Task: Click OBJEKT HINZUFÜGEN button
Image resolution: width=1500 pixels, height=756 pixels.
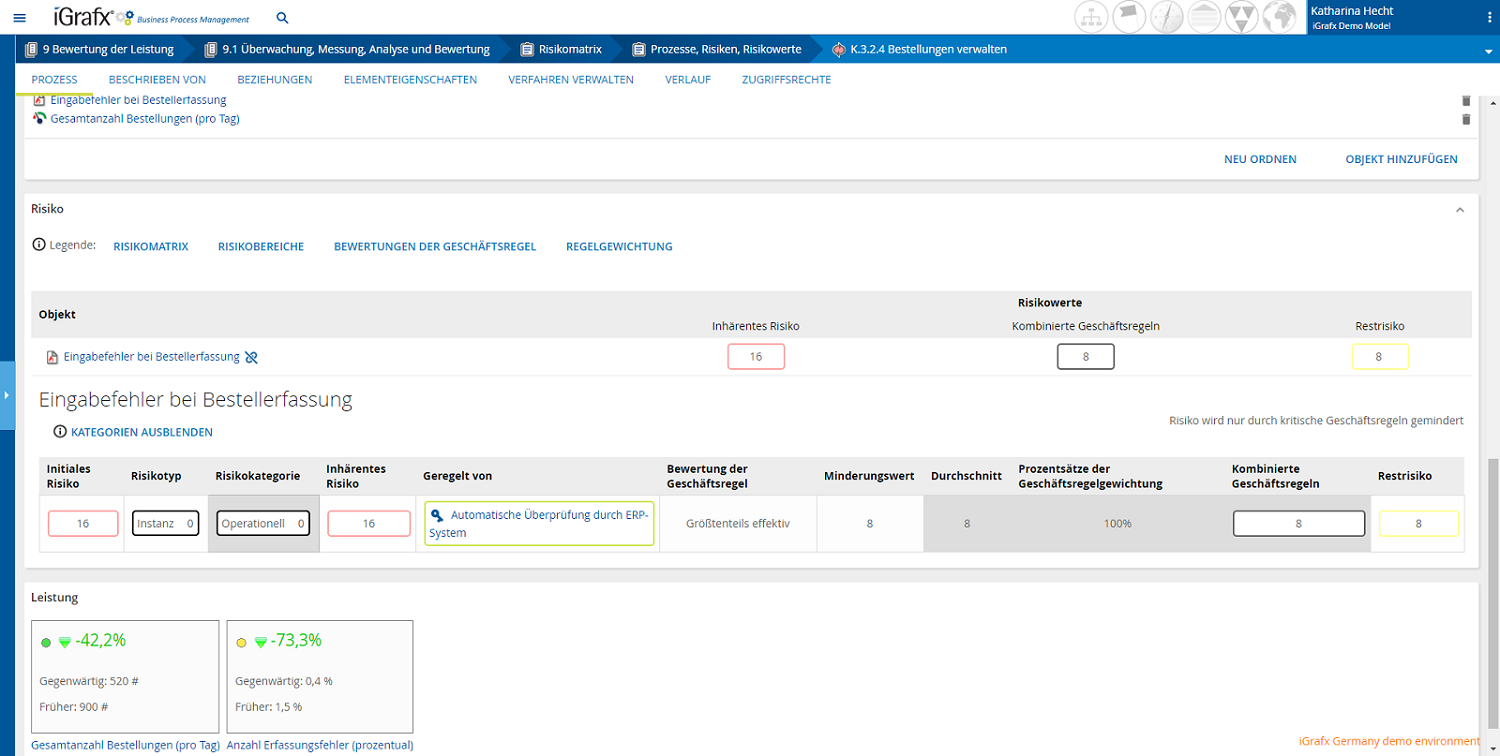Action: [1401, 159]
